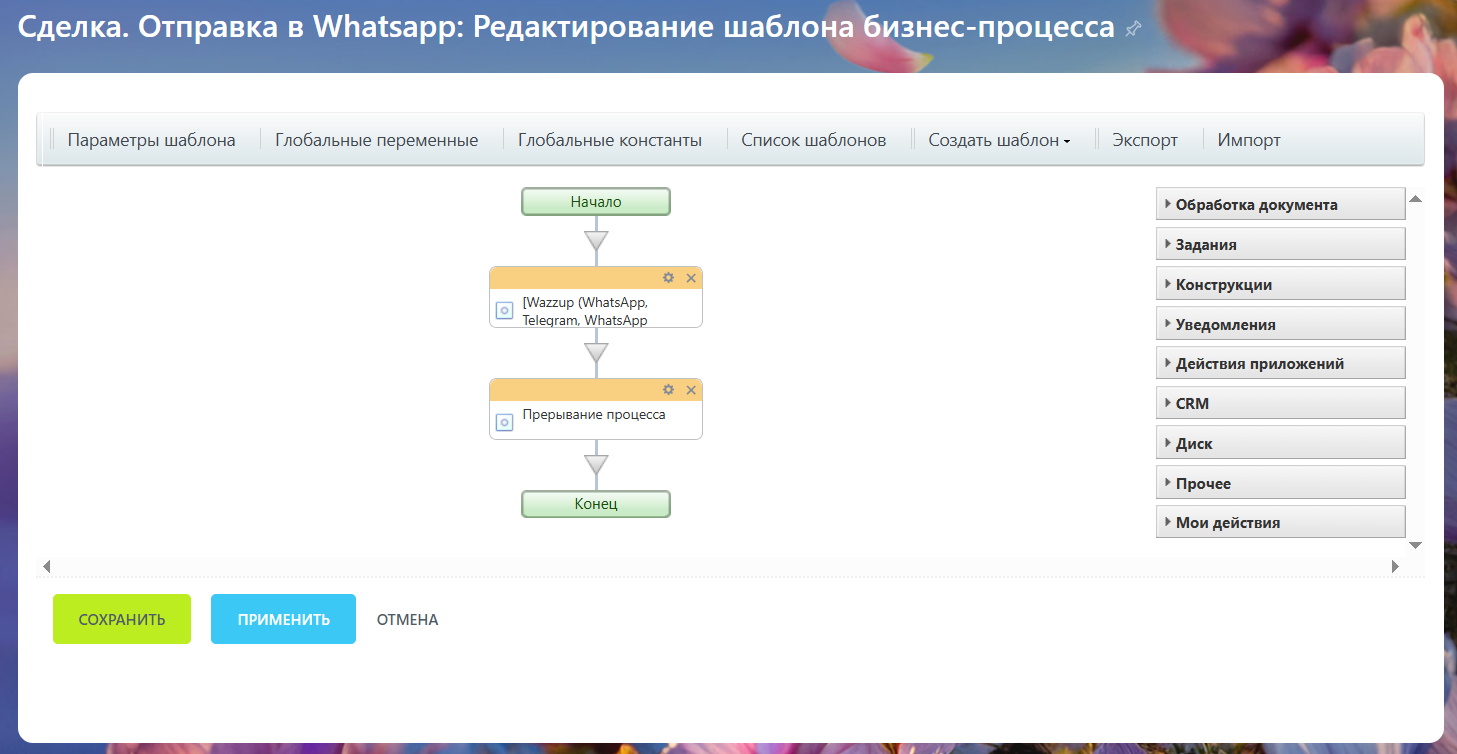This screenshot has width=1457, height=754.
Task: Select the Конец node
Action: 596,504
